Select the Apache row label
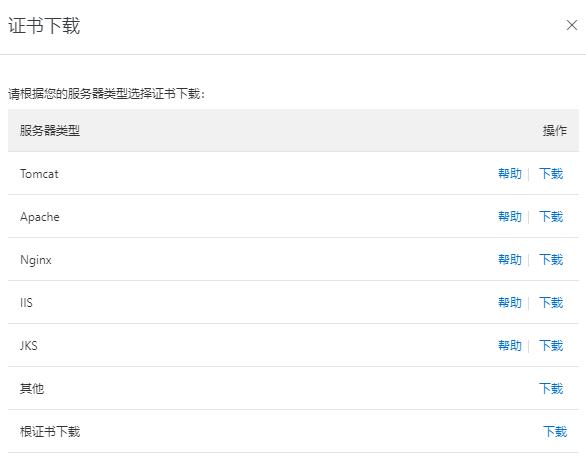Screen dimensions: 586x463 tap(40, 217)
